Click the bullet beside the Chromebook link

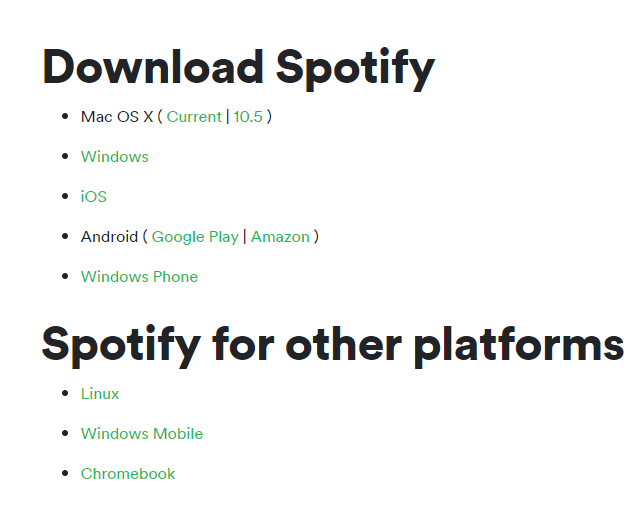(65, 473)
